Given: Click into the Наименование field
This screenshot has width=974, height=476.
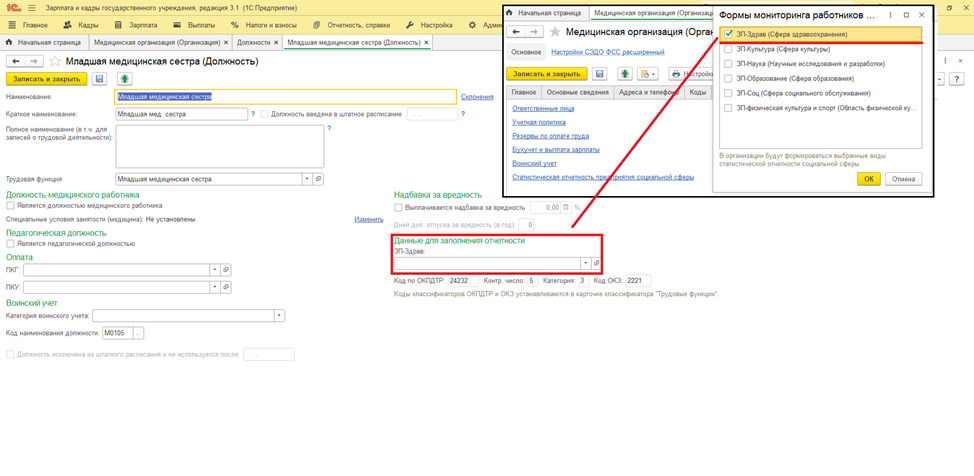Looking at the screenshot, I should (x=286, y=97).
